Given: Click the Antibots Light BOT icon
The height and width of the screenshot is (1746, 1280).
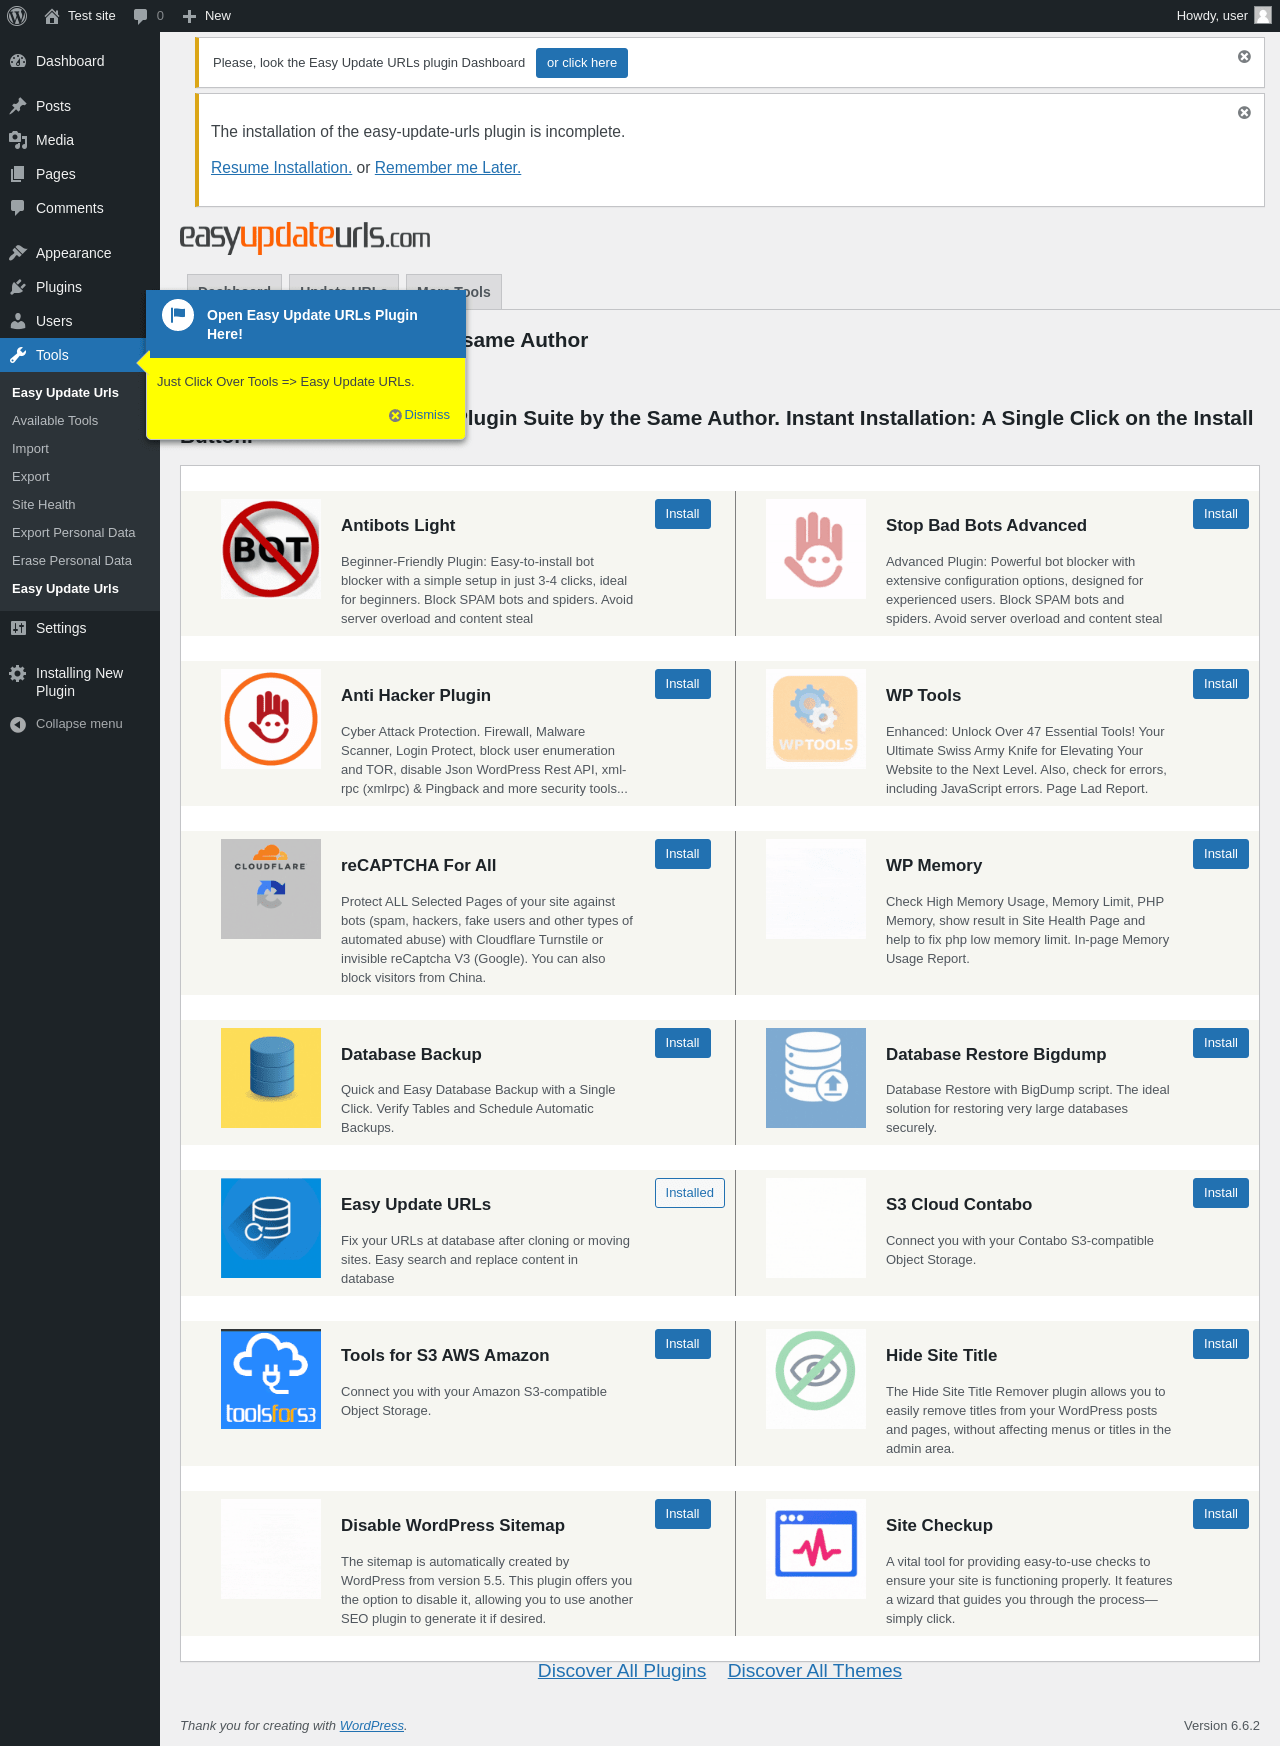Looking at the screenshot, I should (x=271, y=549).
